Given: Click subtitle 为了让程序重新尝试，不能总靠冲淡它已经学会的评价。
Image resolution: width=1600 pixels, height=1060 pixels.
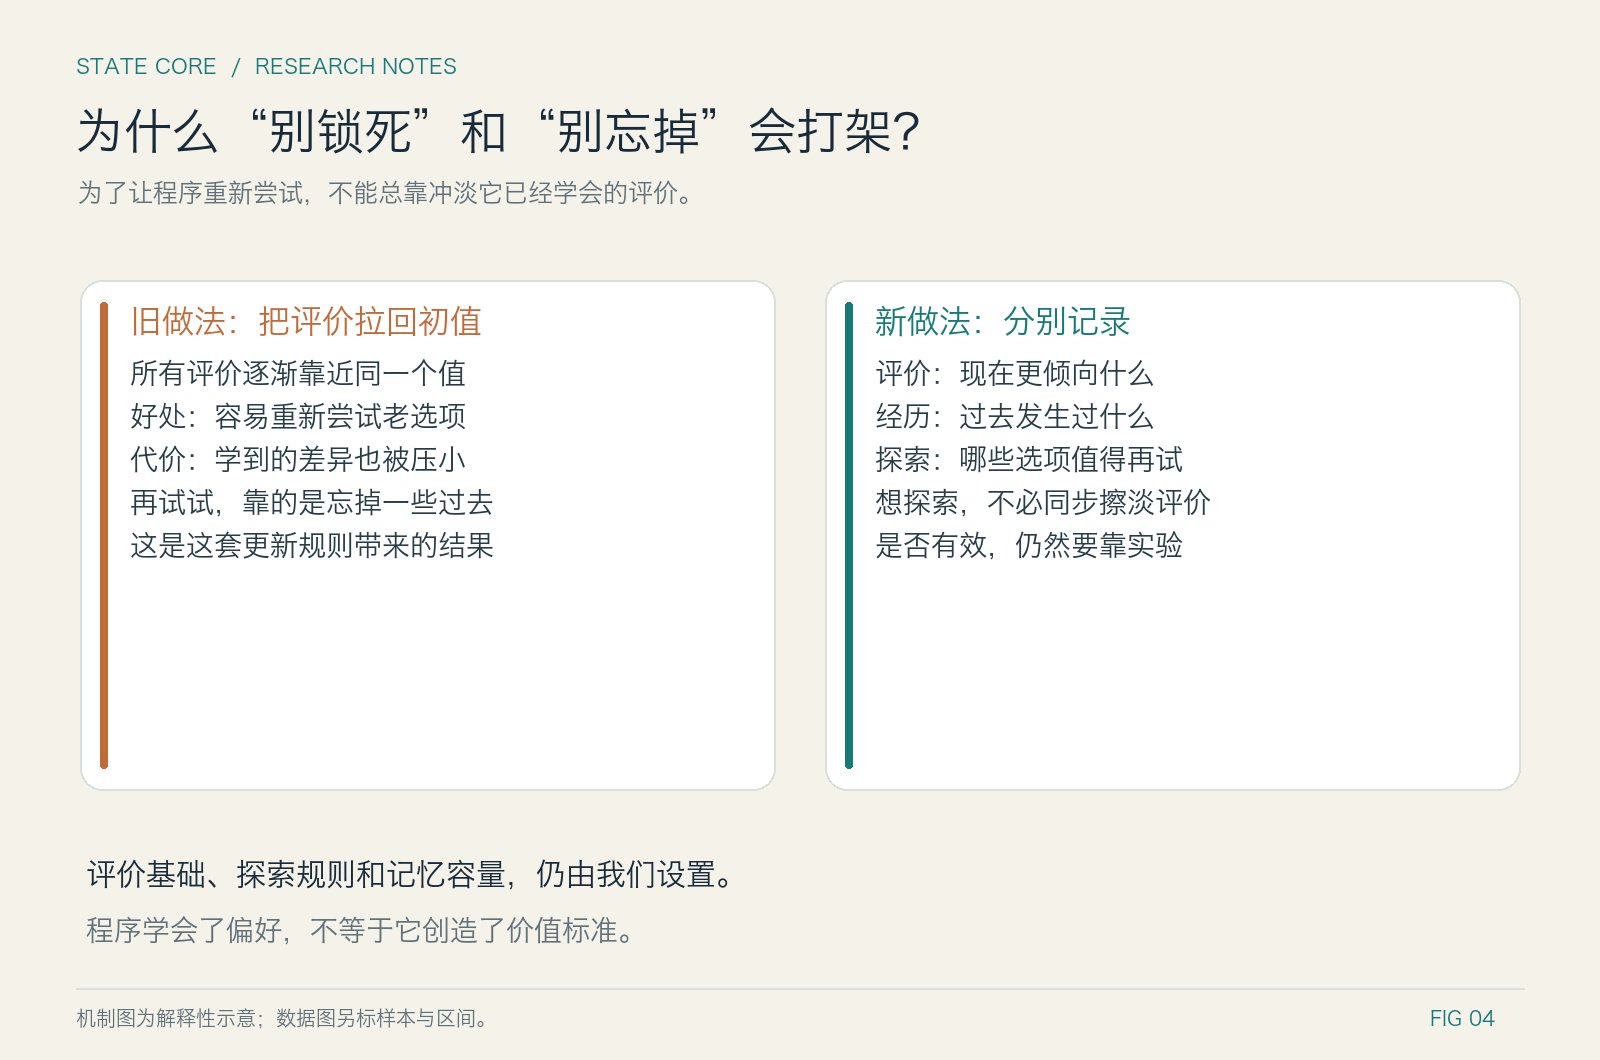Looking at the screenshot, I should (386, 192).
